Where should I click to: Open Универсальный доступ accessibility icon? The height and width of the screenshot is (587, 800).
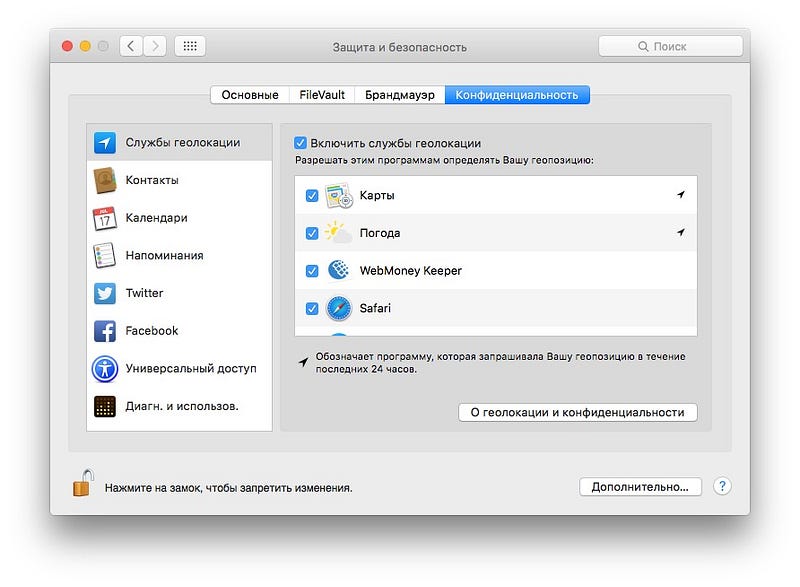105,369
